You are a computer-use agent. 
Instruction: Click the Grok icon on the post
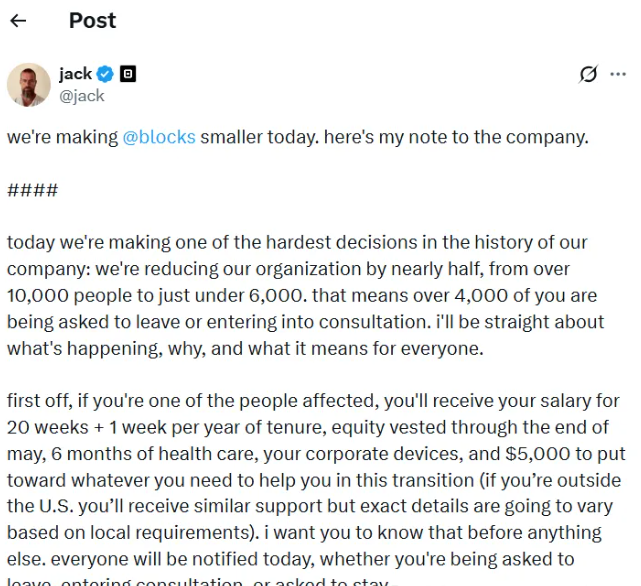click(589, 74)
